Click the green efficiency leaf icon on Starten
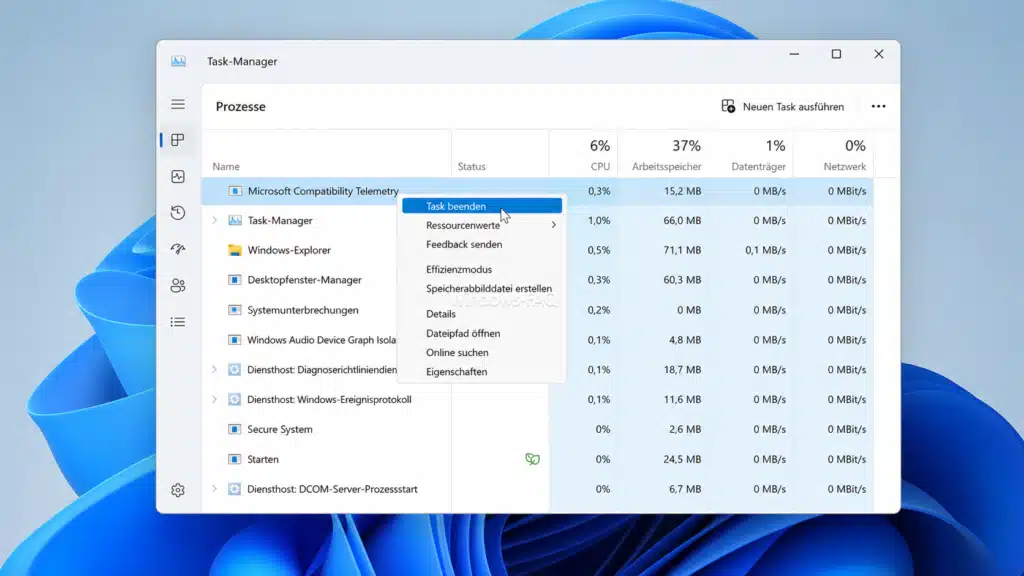Screen dimensions: 1024x576 click(532, 459)
